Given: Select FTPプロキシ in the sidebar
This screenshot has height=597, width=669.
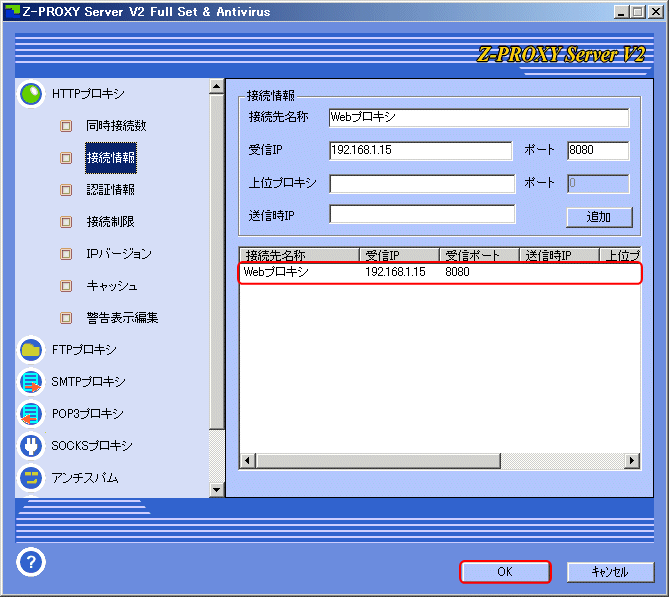Looking at the screenshot, I should (84, 349).
